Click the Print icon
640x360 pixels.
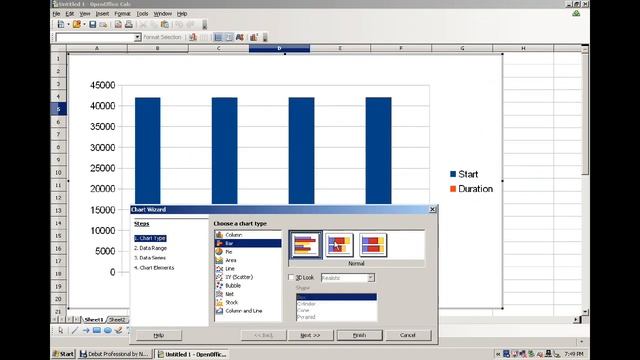pyautogui.click(x=129, y=25)
